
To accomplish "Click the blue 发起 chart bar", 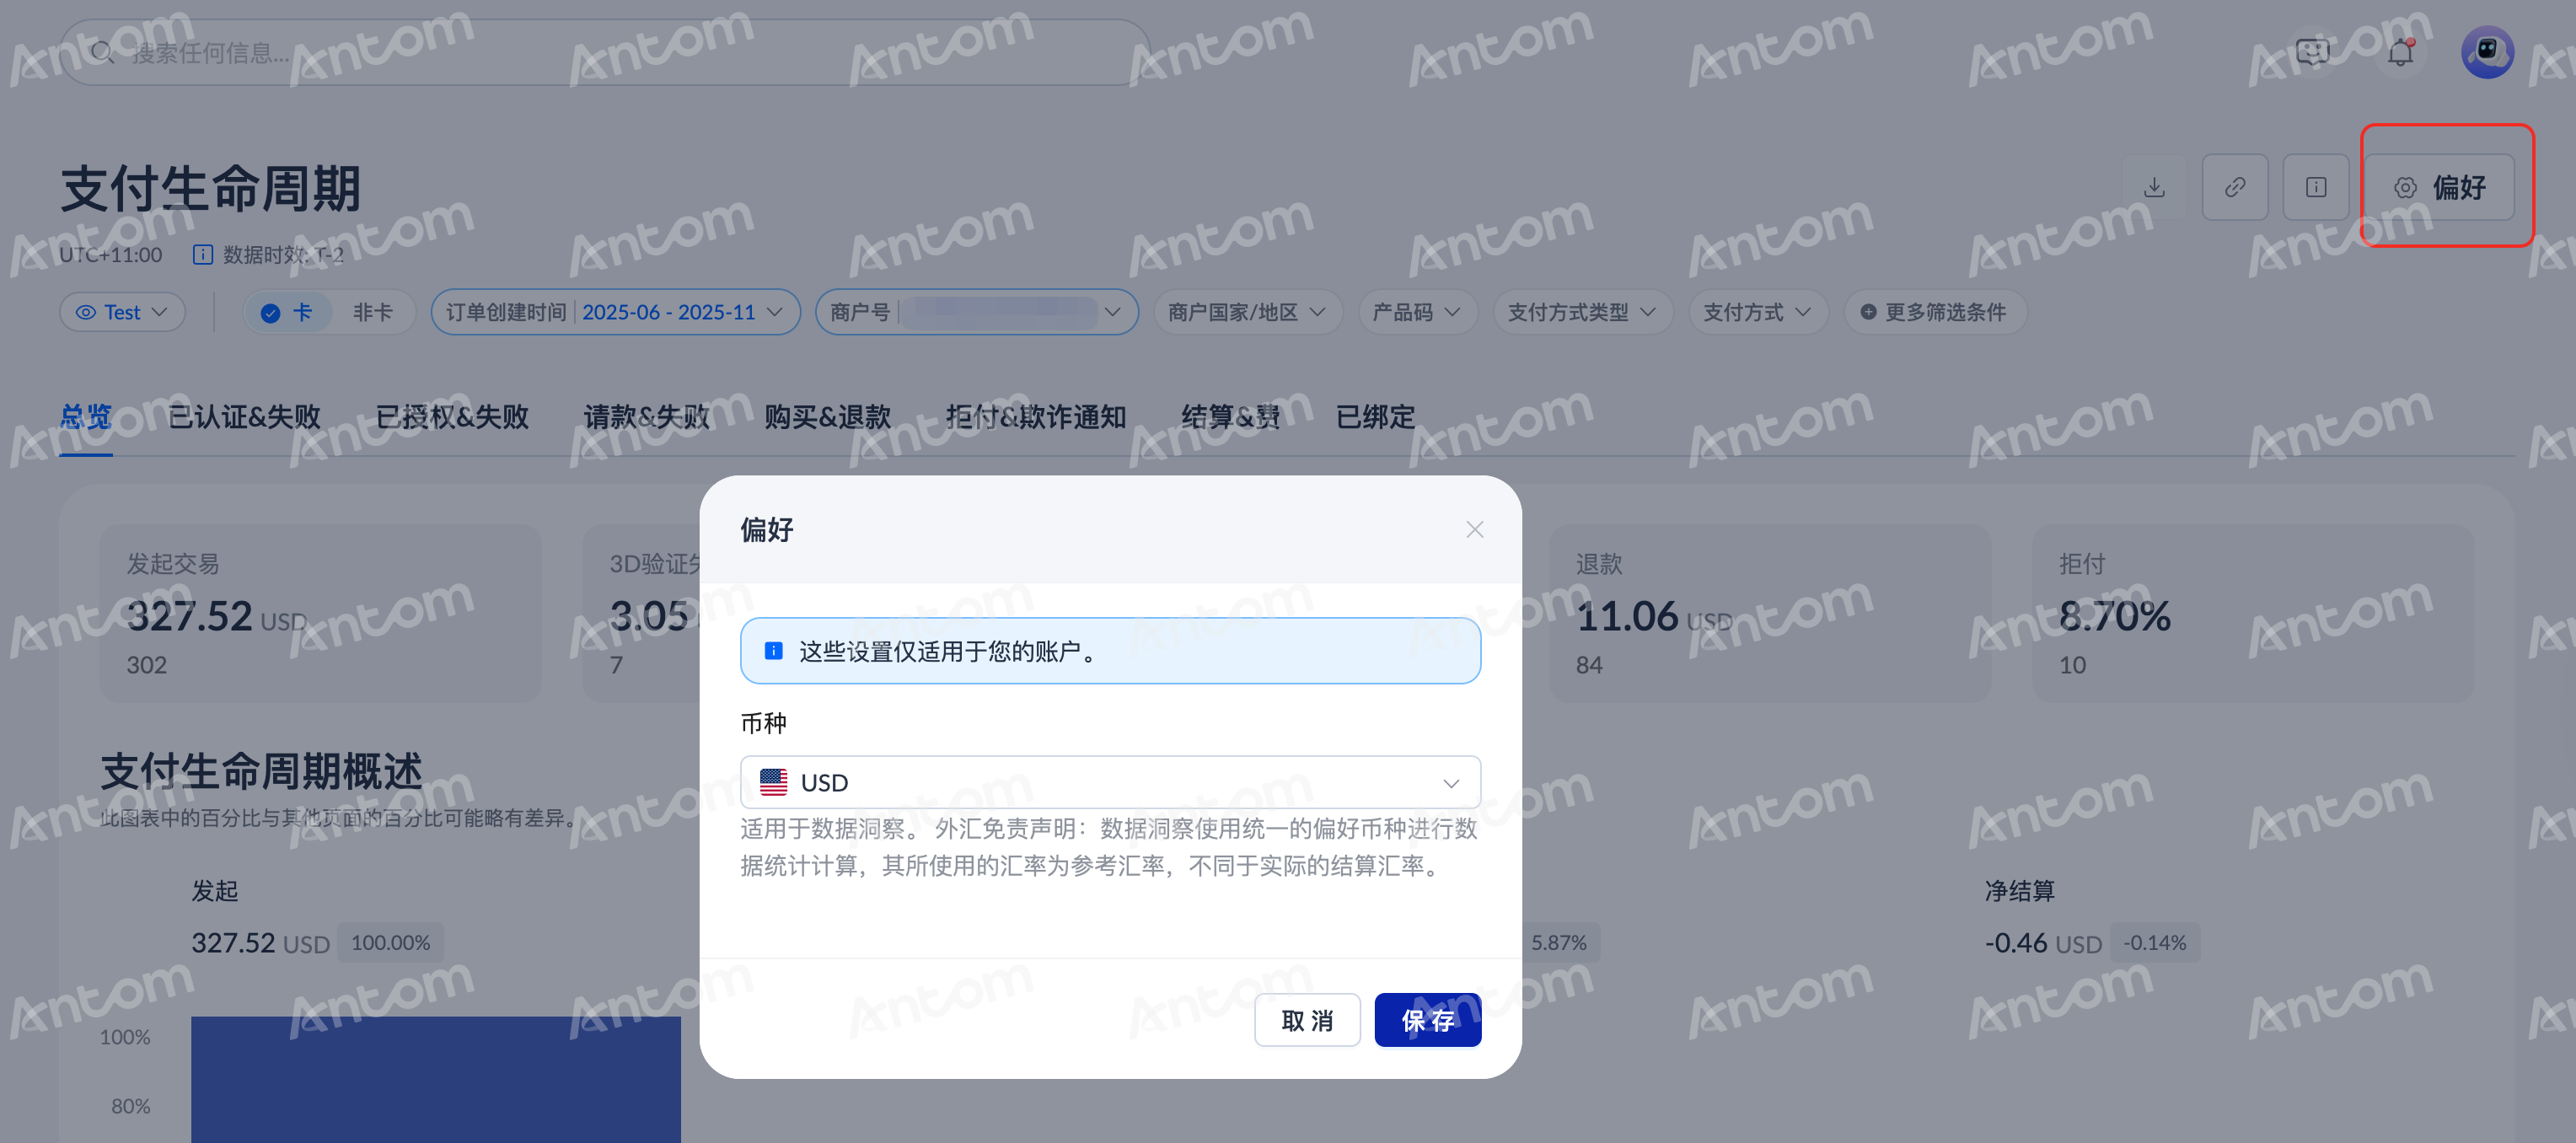I will pyautogui.click(x=436, y=1080).
